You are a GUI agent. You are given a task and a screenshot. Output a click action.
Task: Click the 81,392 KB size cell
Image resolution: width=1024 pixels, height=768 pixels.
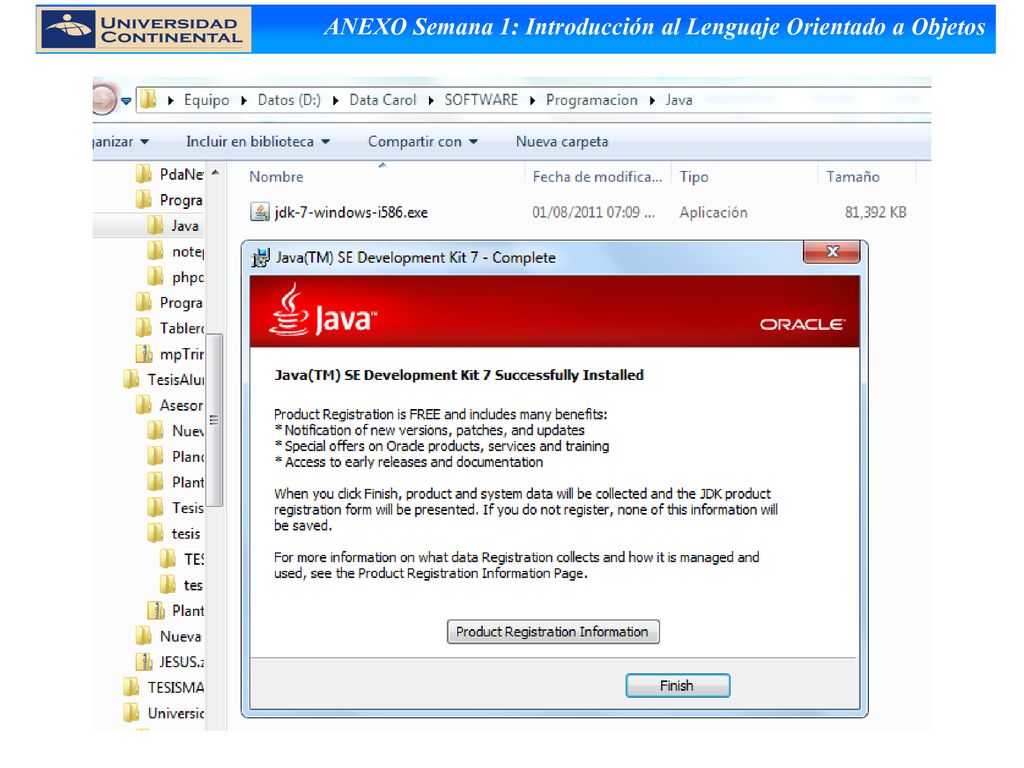tap(875, 212)
